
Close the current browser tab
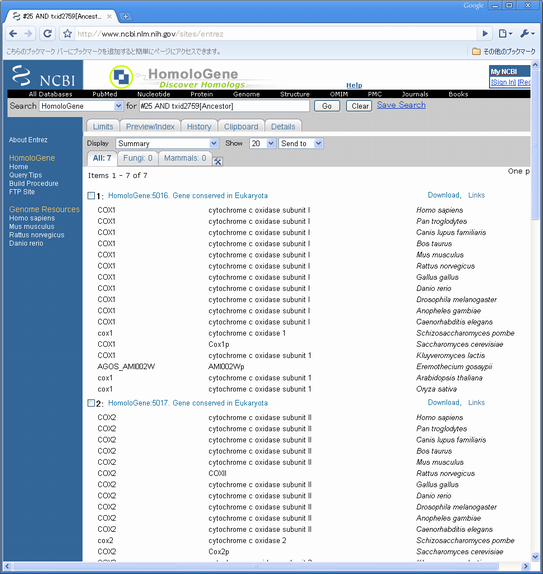(x=109, y=16)
